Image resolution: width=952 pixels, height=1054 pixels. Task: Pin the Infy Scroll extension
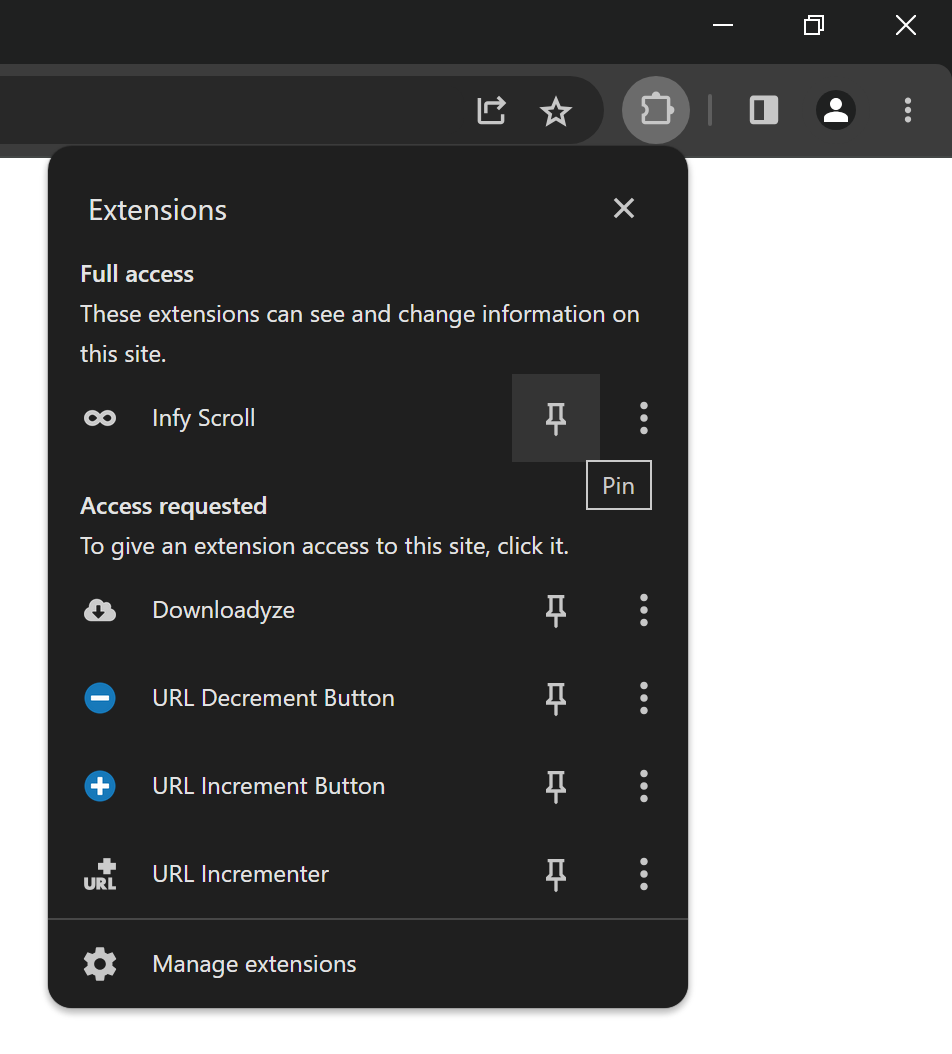coord(555,418)
